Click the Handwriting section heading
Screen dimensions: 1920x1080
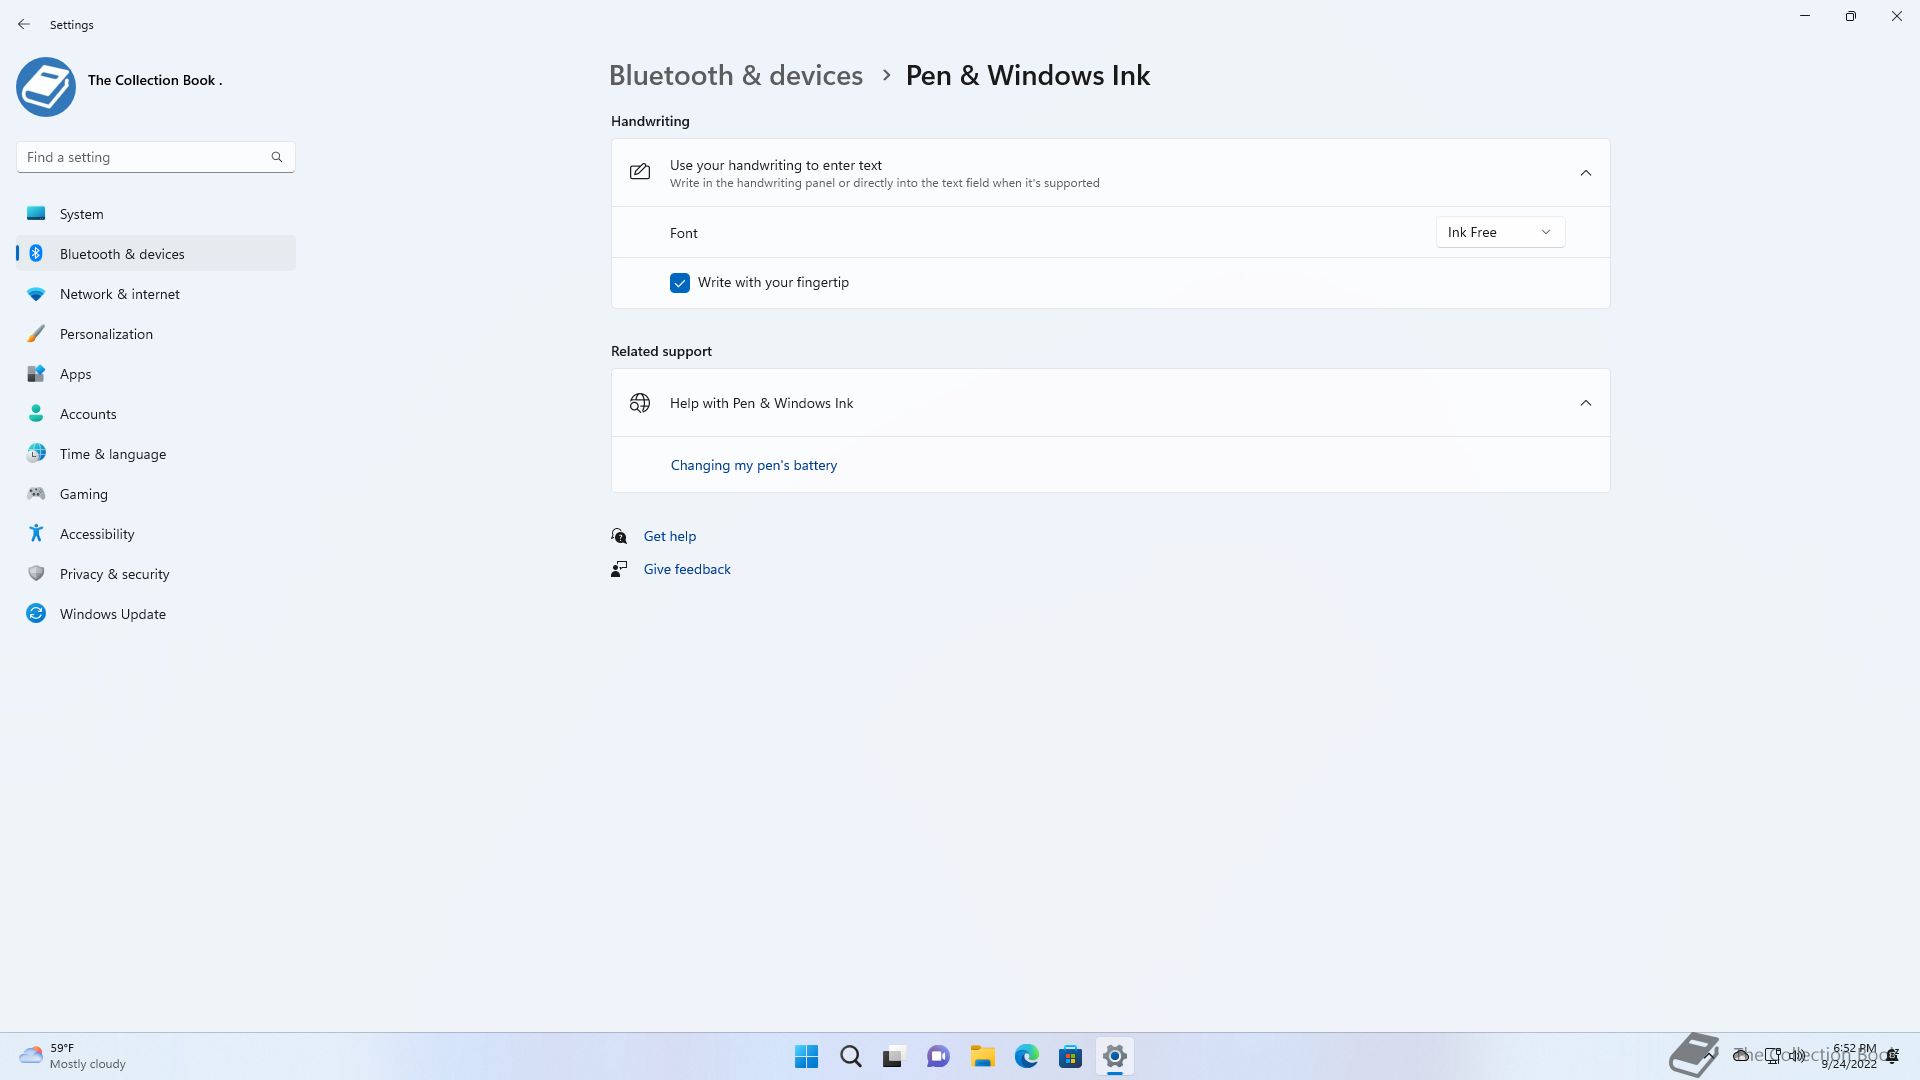point(650,121)
